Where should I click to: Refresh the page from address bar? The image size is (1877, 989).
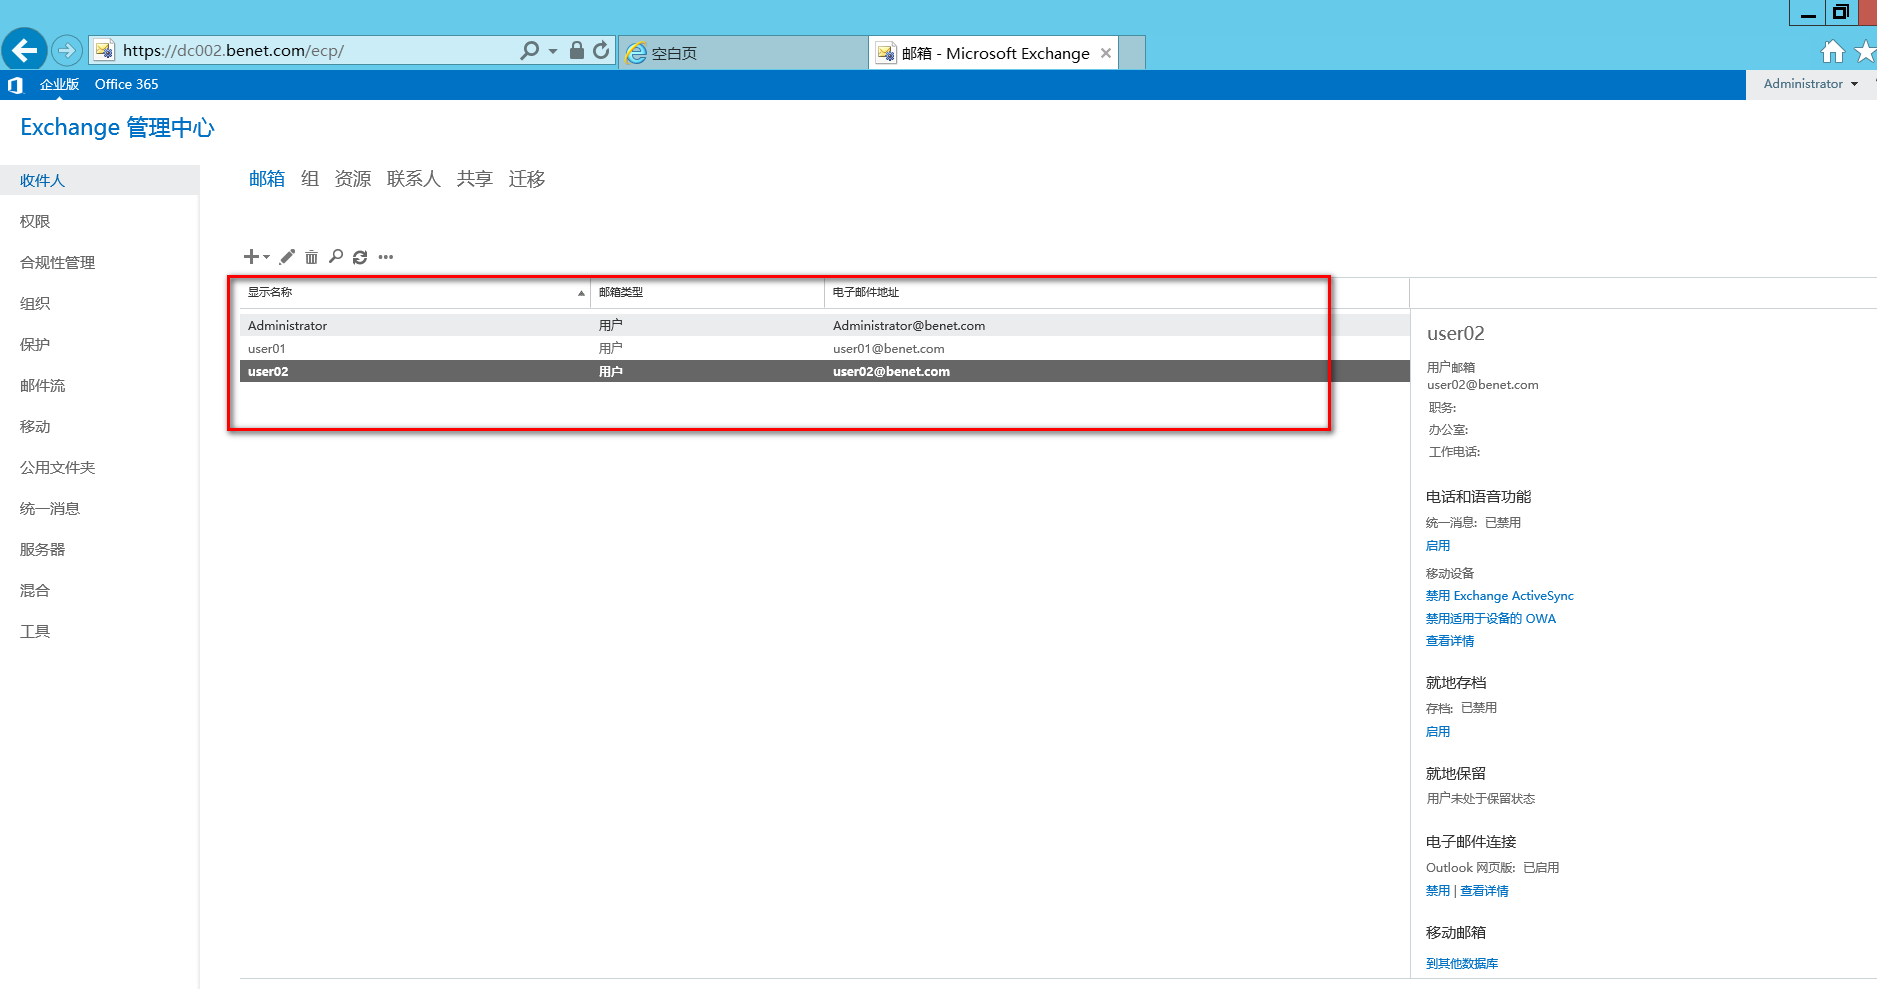click(x=601, y=50)
